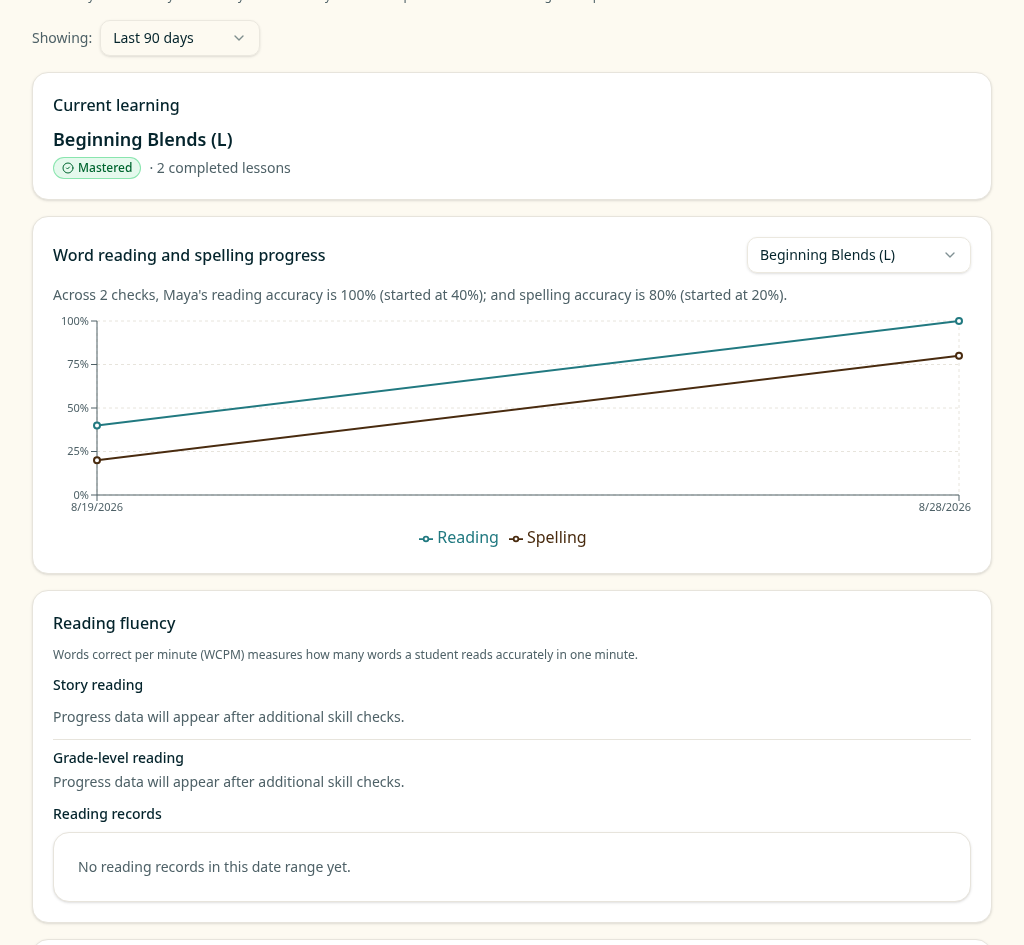Viewport: 1024px width, 945px height.
Task: Click 'No reading records in this date range yet'
Action: click(x=214, y=867)
